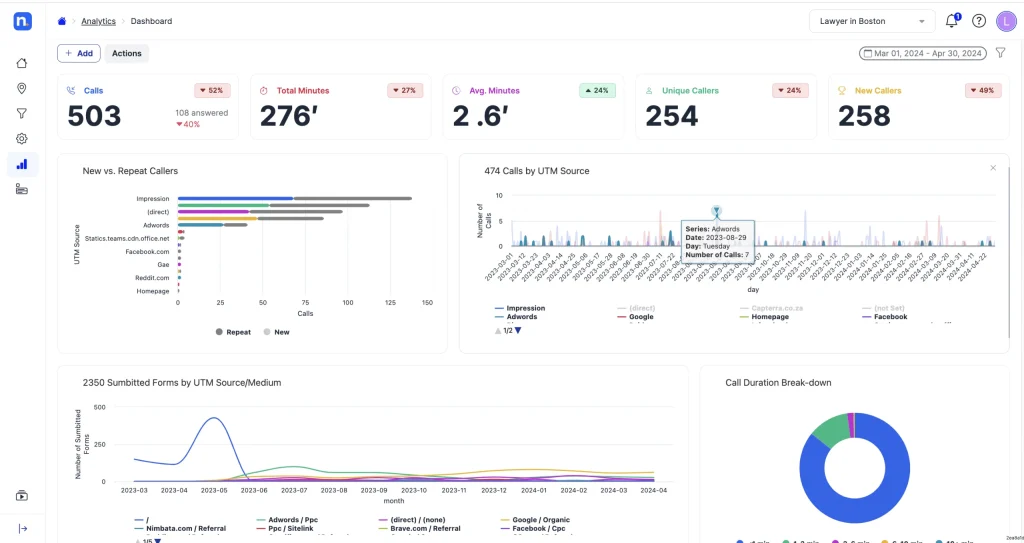
Task: Click the blue Impression bar segment
Action: (235, 198)
